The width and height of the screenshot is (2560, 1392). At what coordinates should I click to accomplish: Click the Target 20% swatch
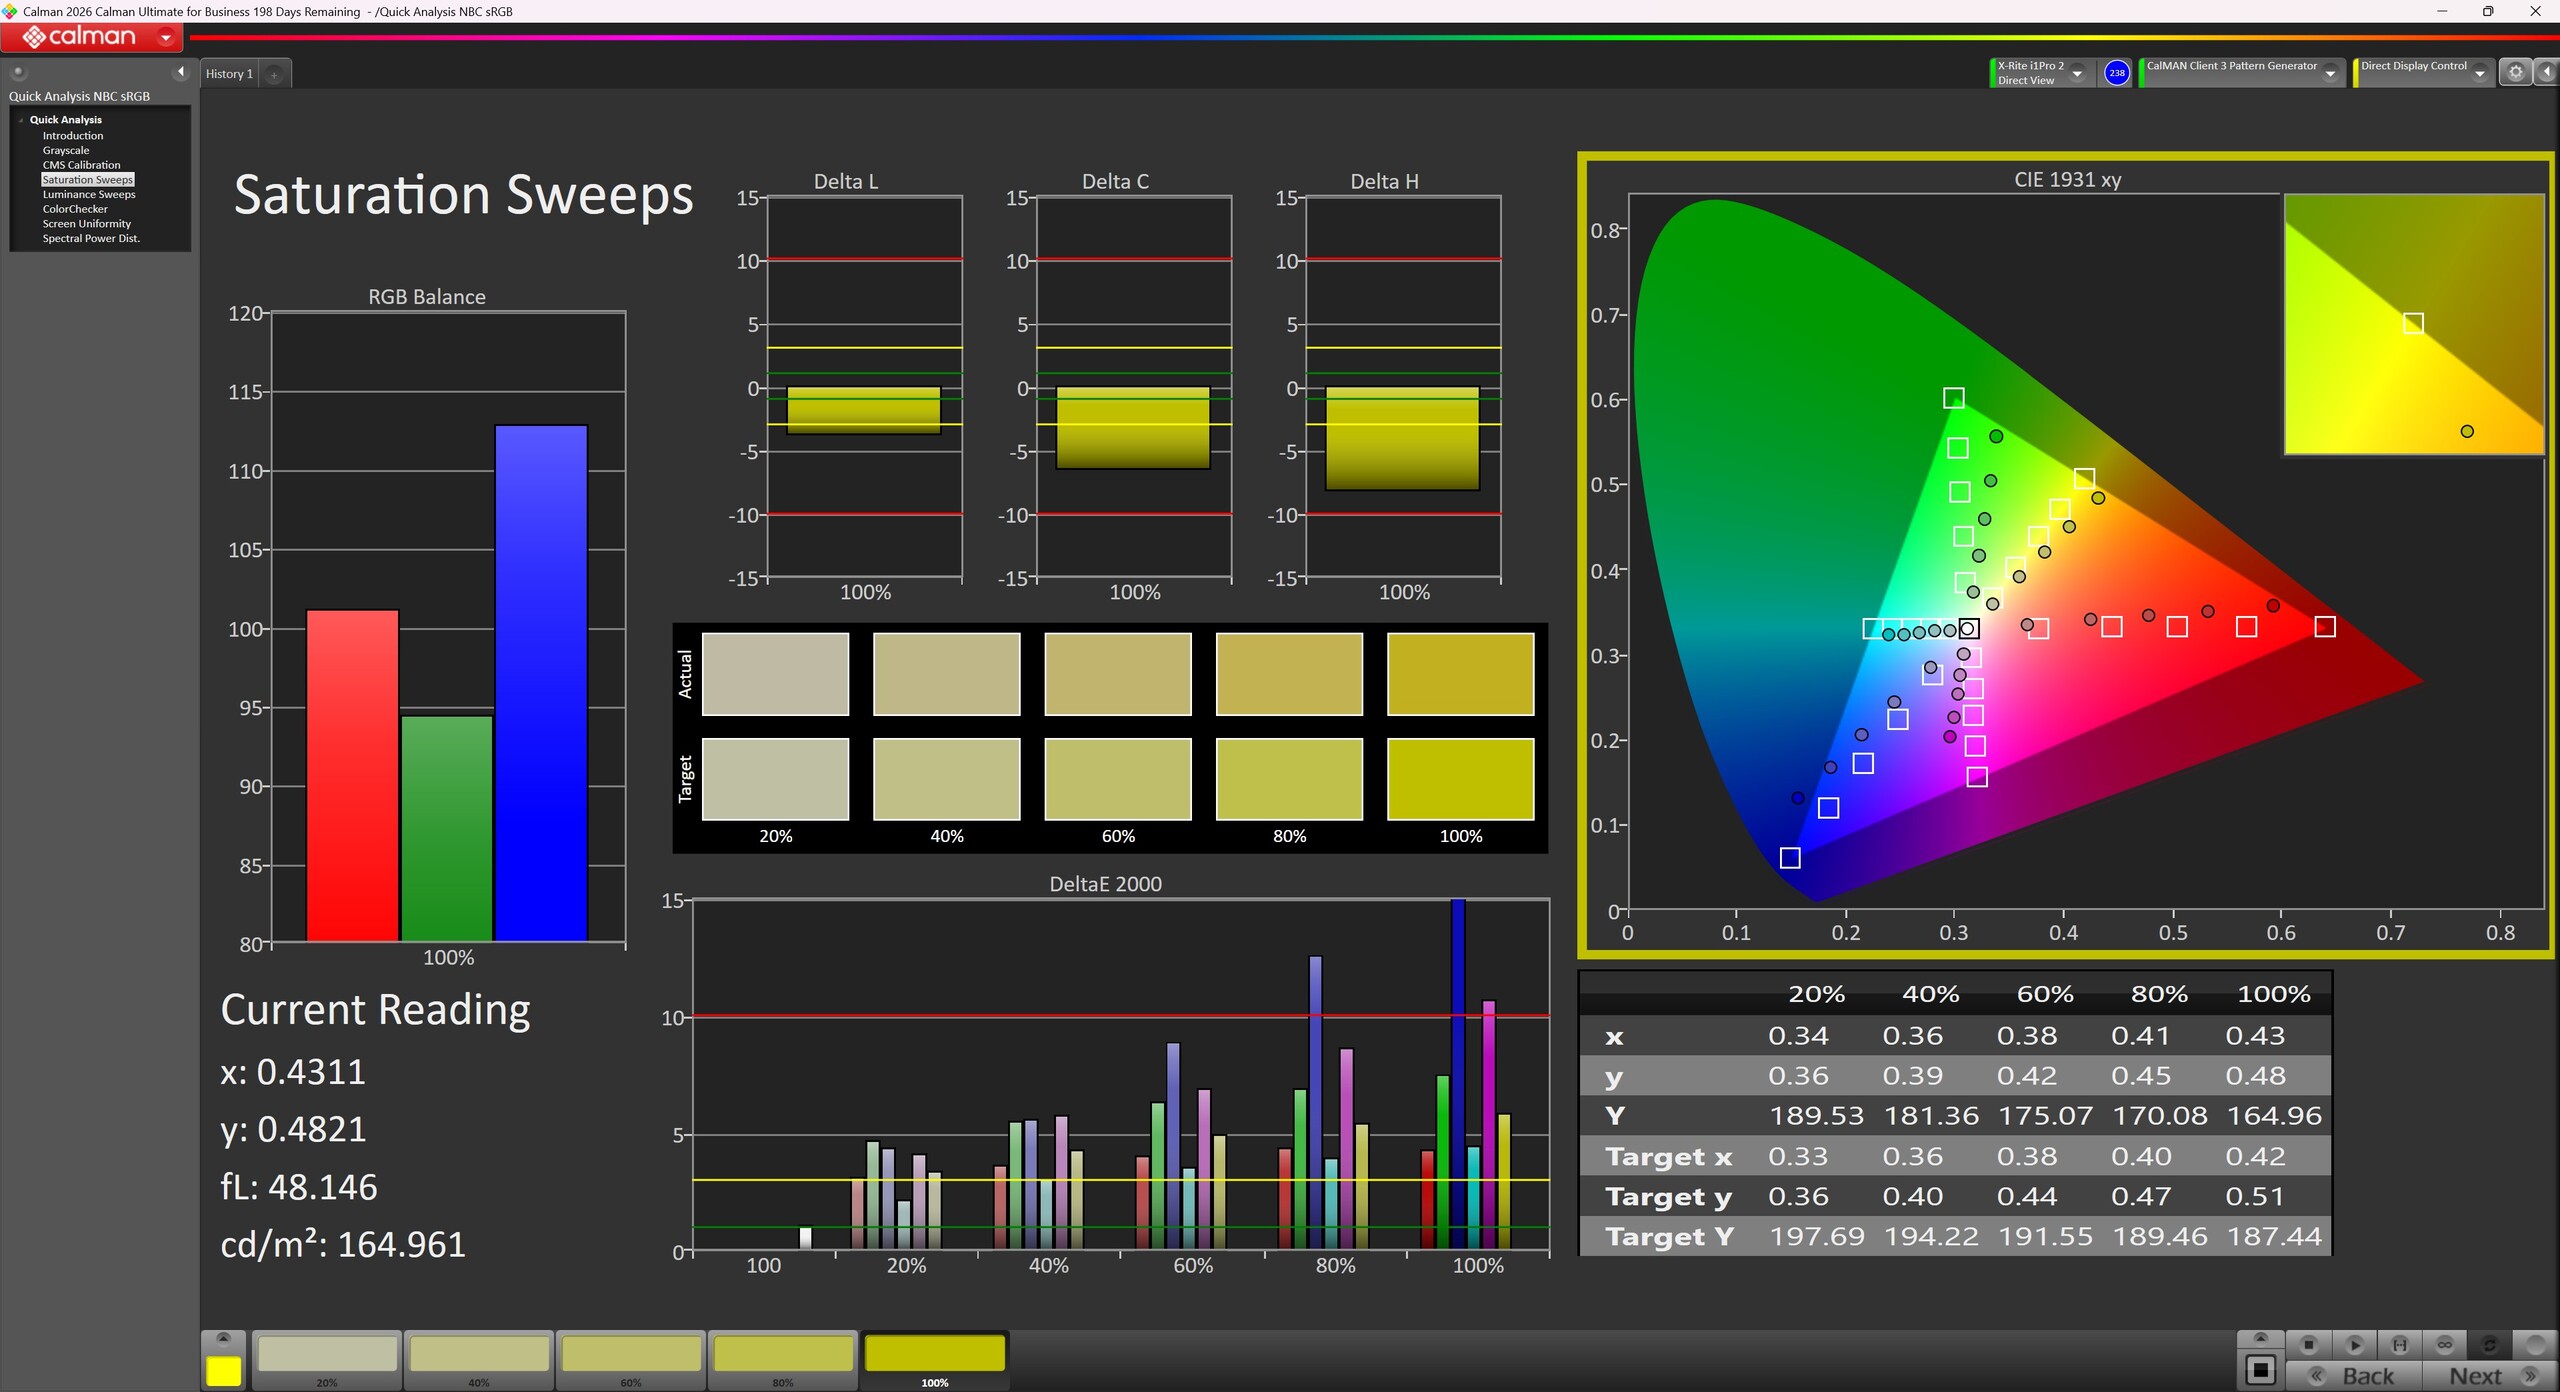pos(775,779)
